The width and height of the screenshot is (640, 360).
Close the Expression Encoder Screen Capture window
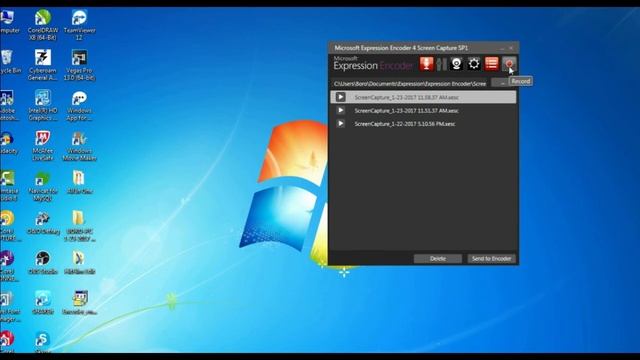click(x=511, y=48)
